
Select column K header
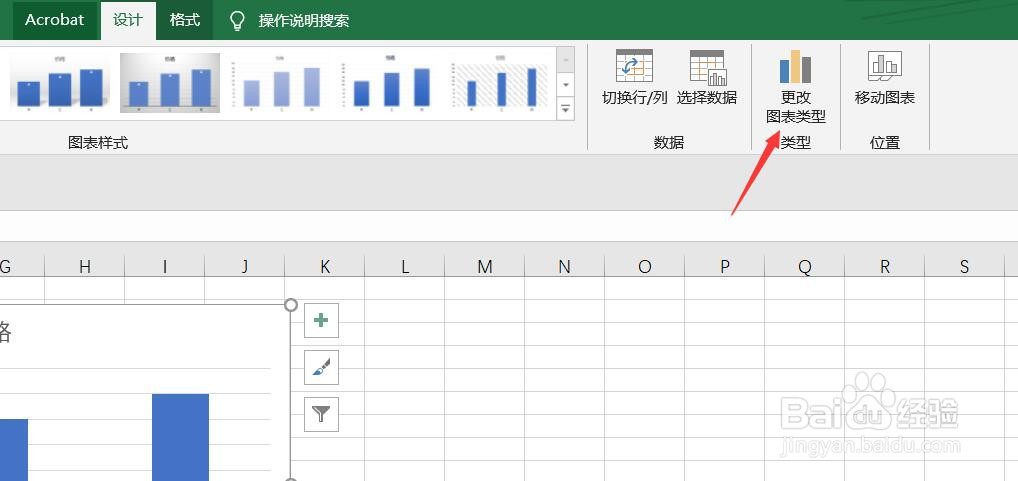click(325, 266)
